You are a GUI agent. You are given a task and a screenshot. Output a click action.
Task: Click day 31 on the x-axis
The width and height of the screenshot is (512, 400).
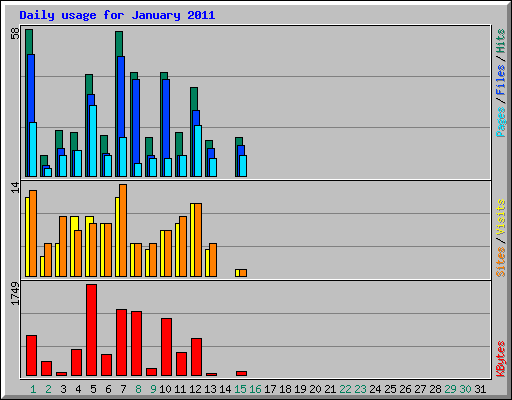480,389
